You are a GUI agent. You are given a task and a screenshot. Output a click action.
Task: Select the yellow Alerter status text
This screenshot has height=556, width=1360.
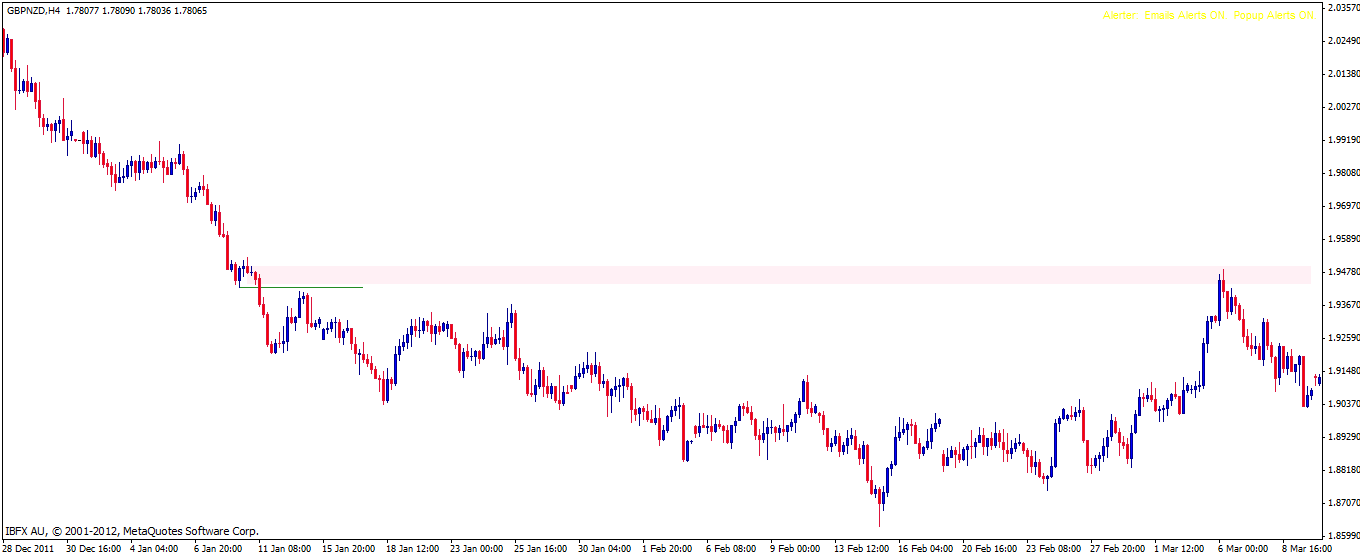pyautogui.click(x=1208, y=16)
